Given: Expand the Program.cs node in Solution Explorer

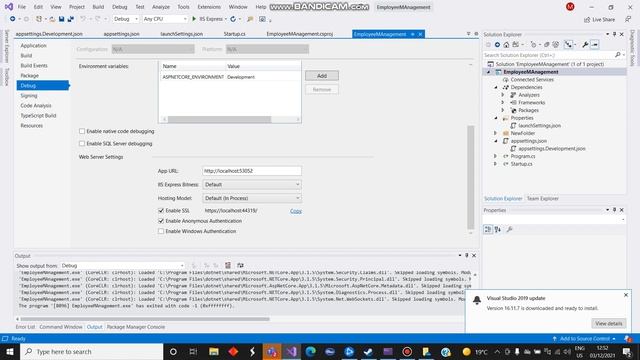Looking at the screenshot, I should 496,156.
